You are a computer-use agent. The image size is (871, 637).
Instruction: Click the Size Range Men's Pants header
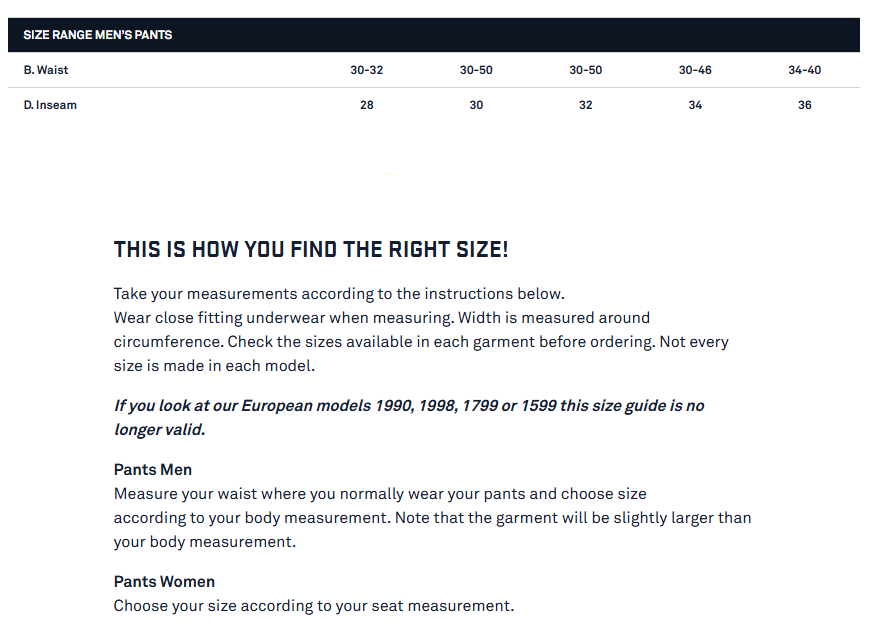click(98, 35)
